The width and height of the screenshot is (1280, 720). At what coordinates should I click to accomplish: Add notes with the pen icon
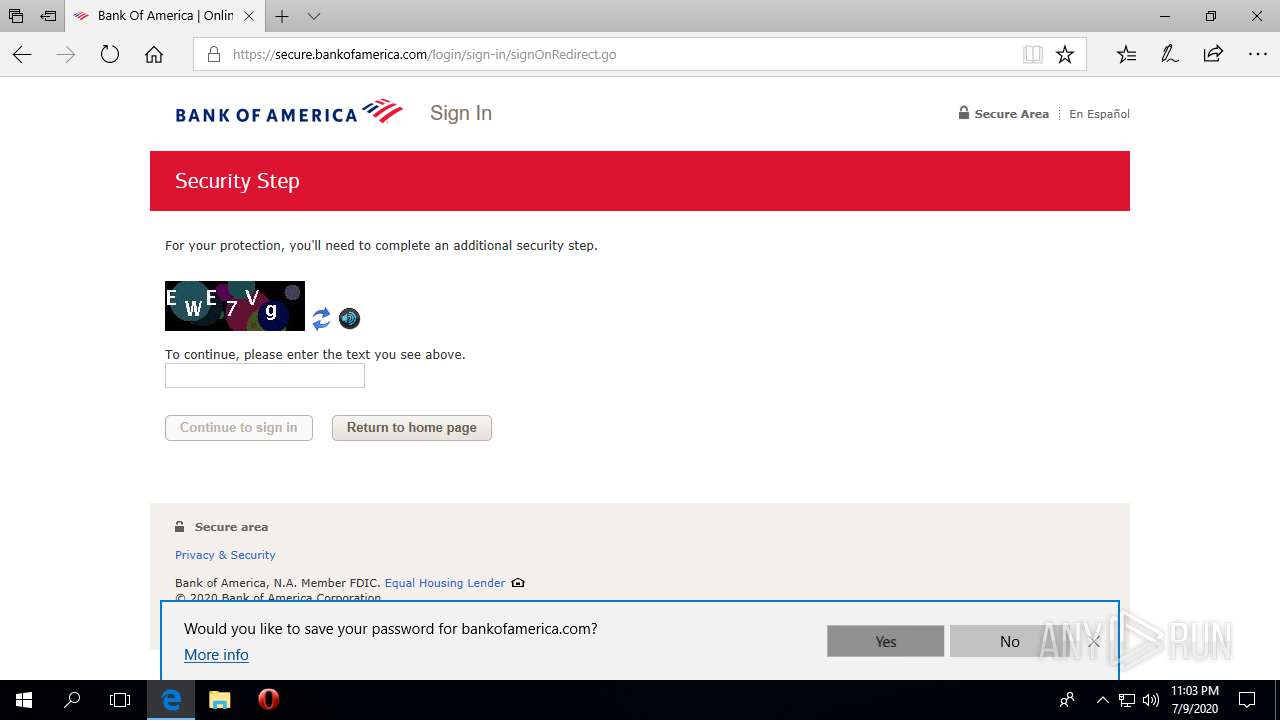[1170, 55]
